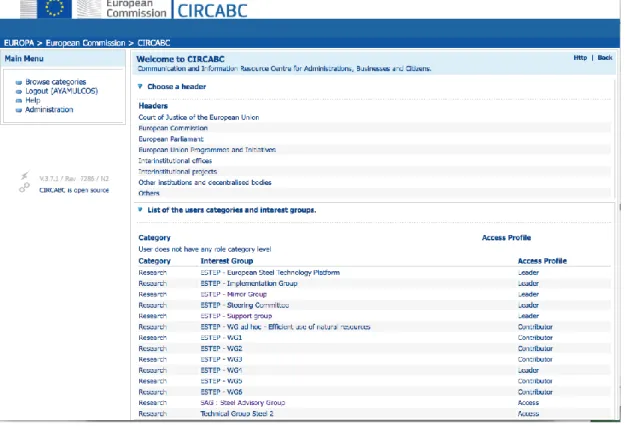Open ESTEP - WG6 interest group

[221, 392]
